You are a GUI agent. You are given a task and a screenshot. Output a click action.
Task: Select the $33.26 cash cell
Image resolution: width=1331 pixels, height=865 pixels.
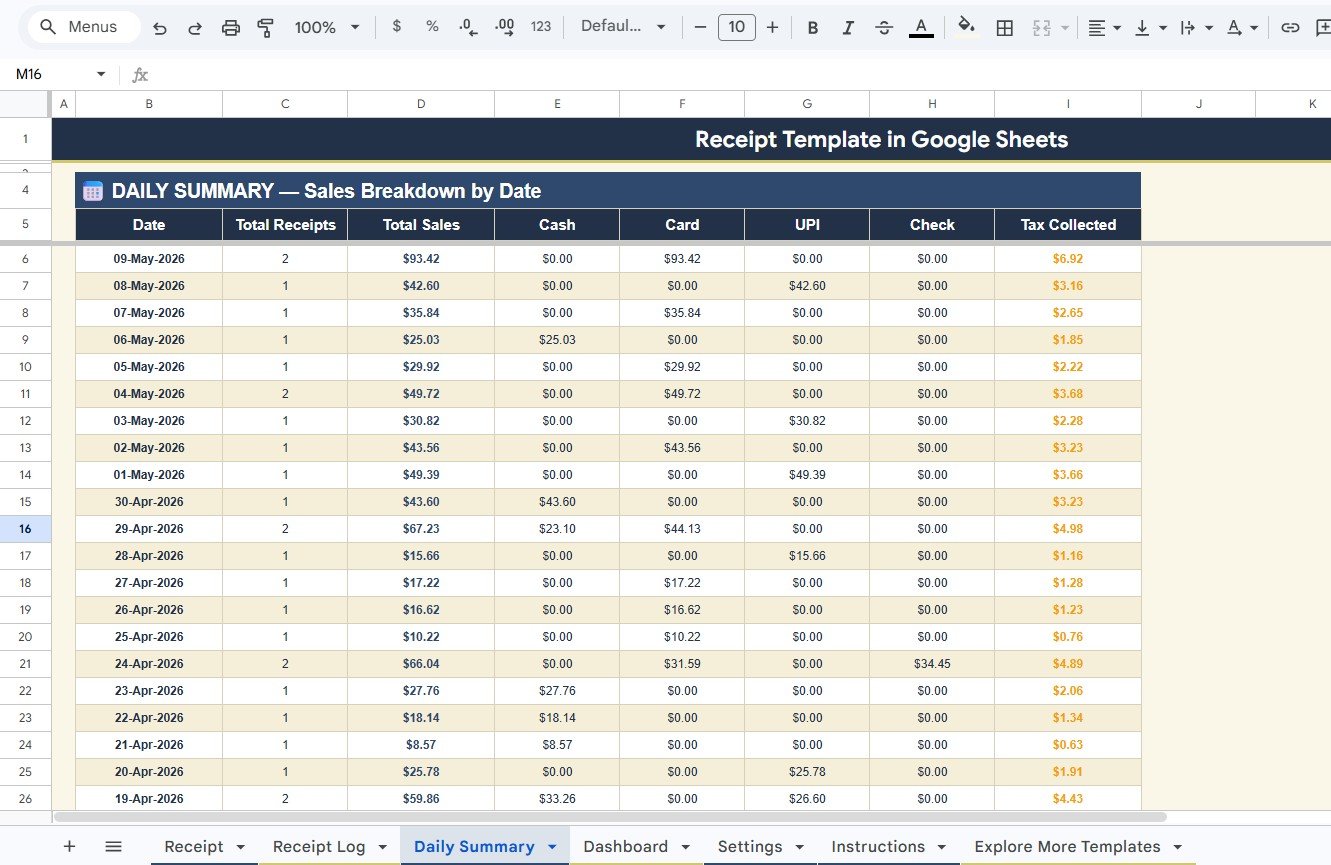(557, 799)
